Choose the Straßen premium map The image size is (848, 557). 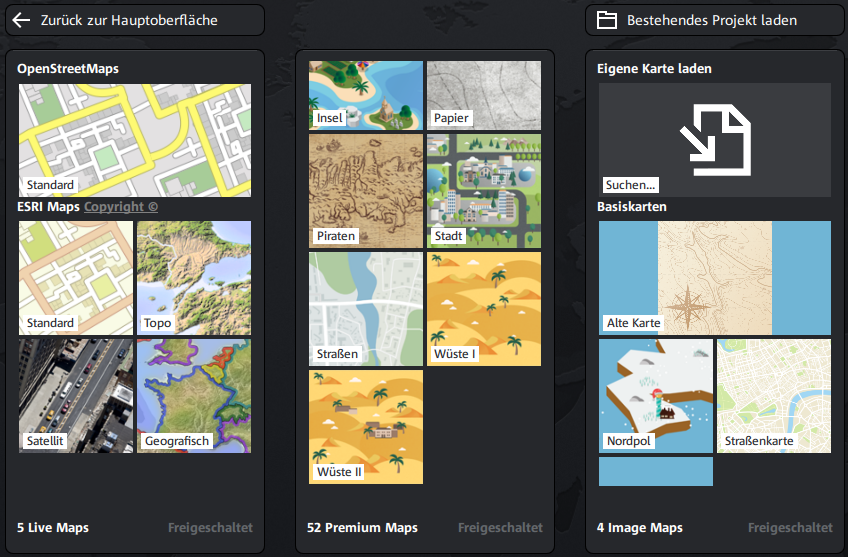tap(366, 309)
